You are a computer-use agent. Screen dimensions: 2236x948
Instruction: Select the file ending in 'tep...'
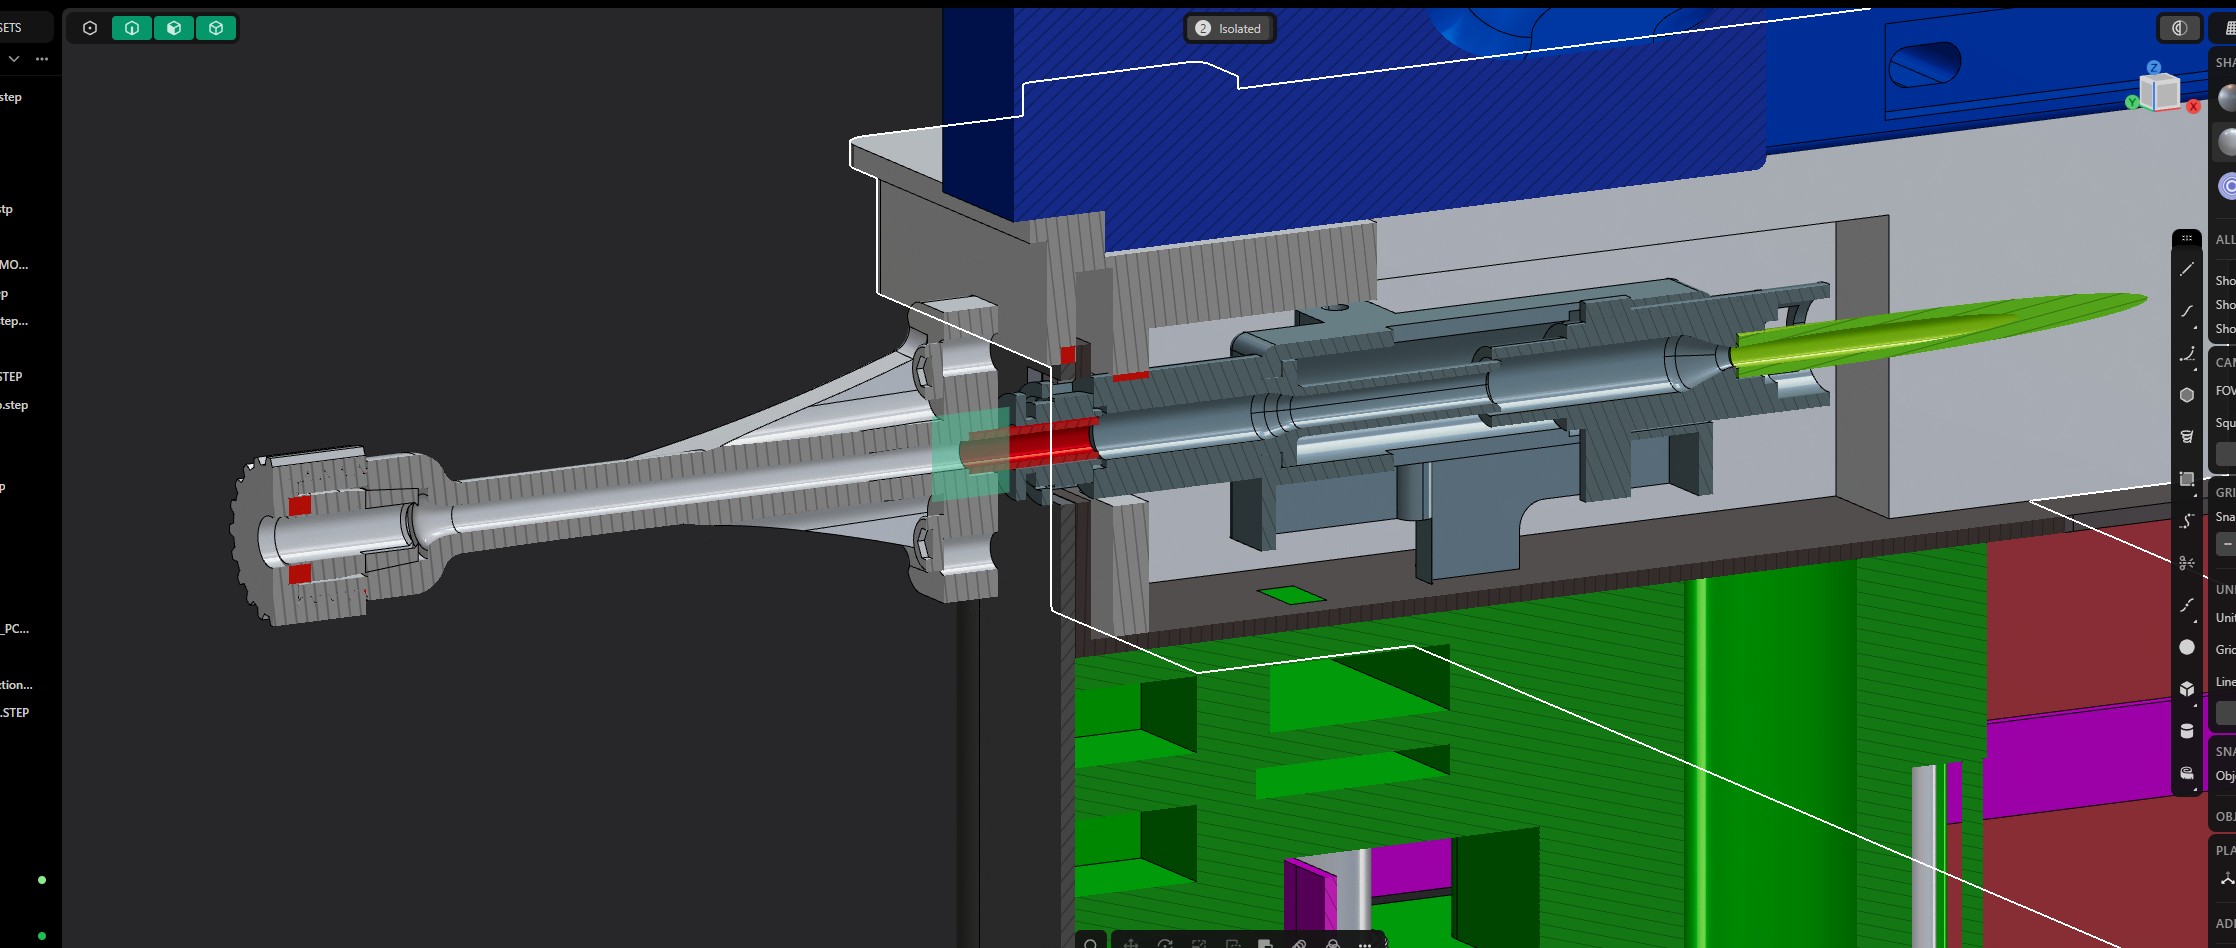click(14, 321)
